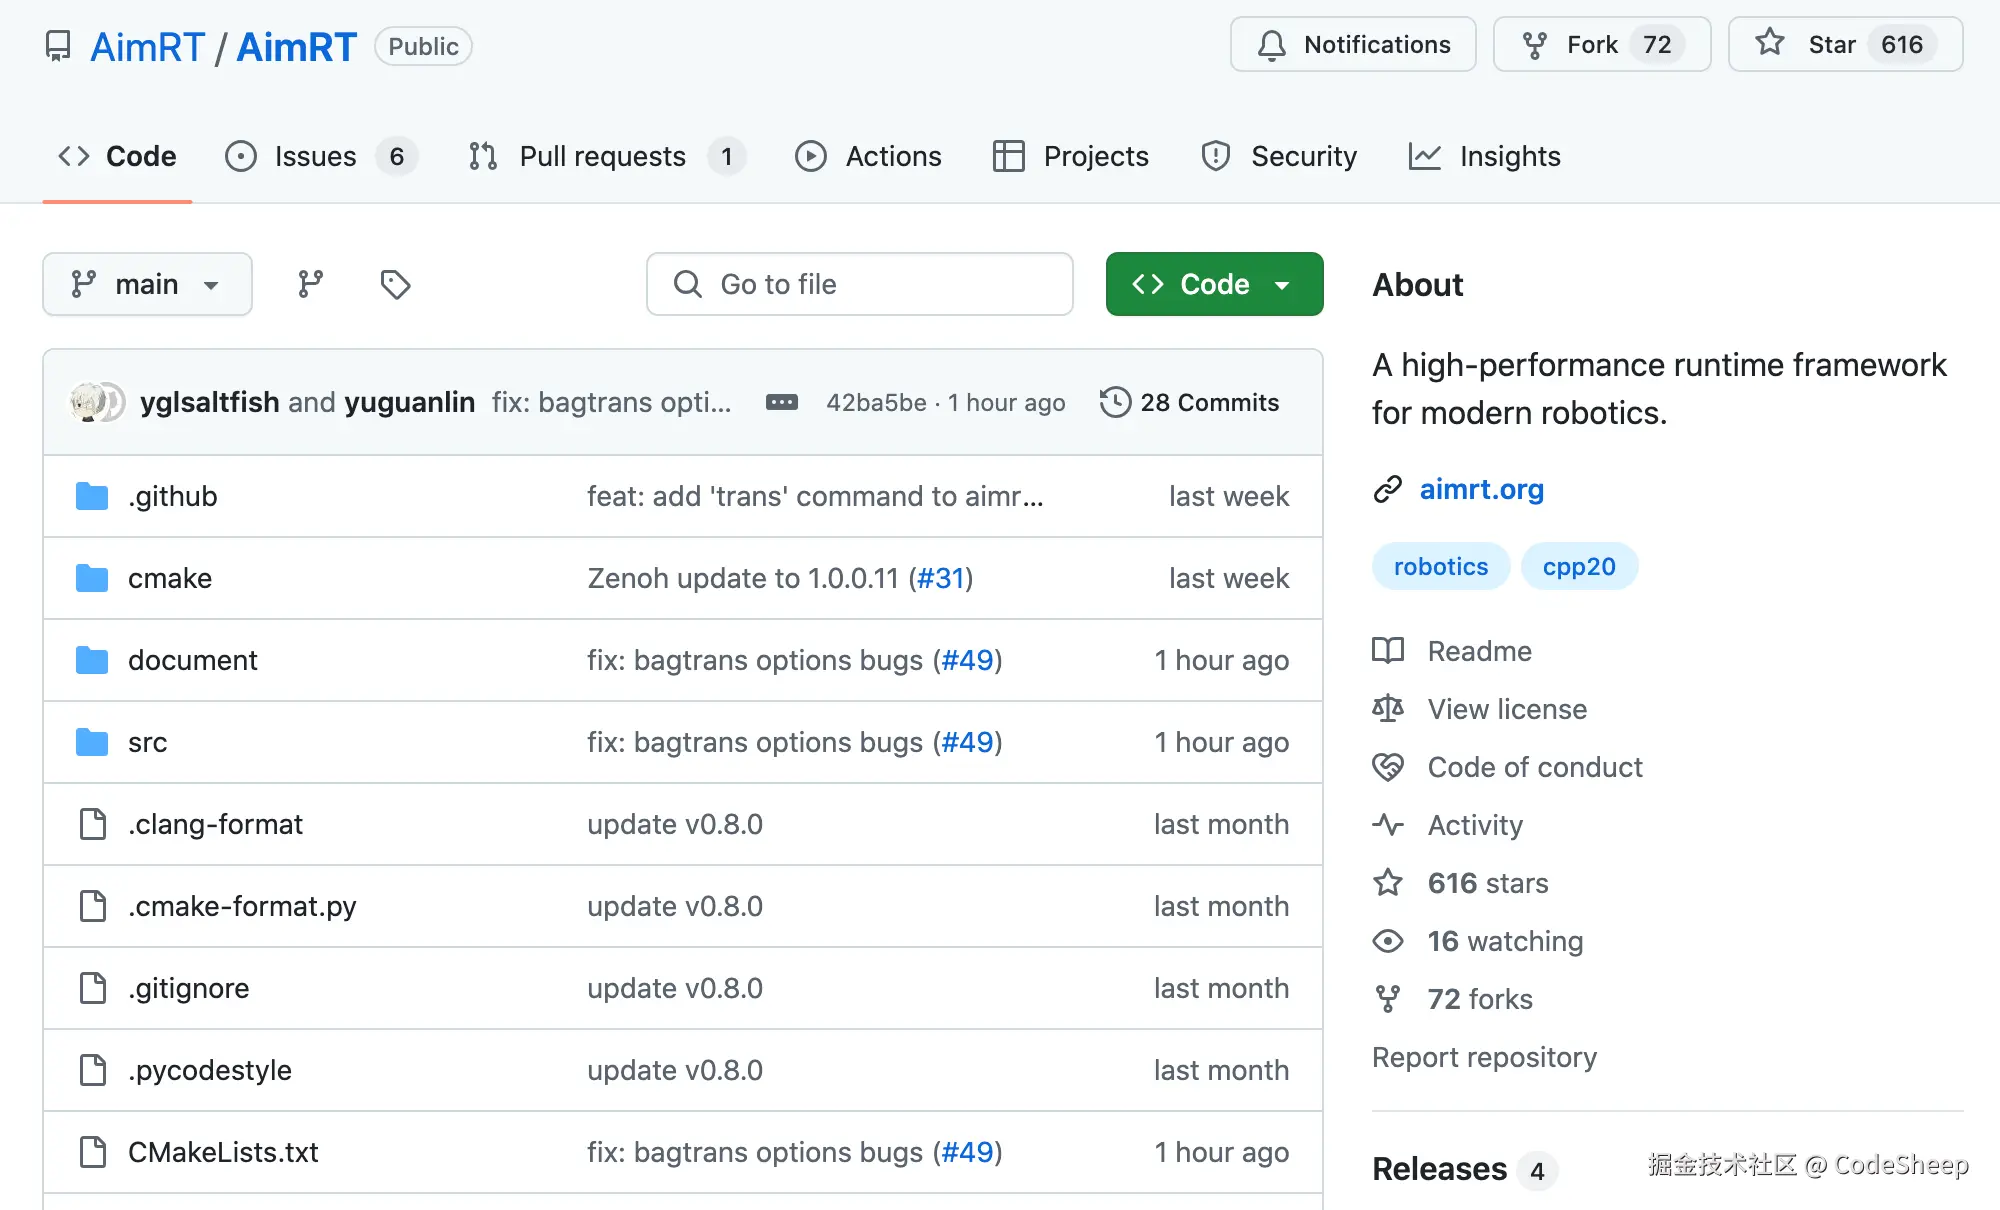Viewport: 2000px width, 1210px height.
Task: Click the commits history clock icon
Action: click(x=1114, y=403)
